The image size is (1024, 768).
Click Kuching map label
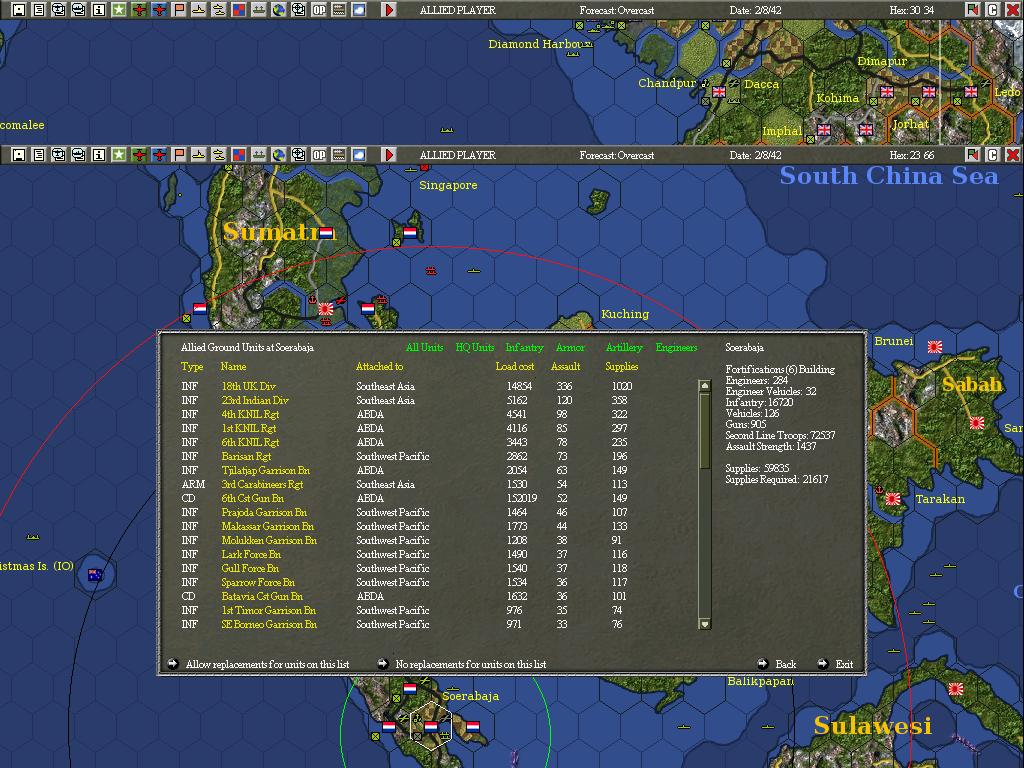(625, 314)
